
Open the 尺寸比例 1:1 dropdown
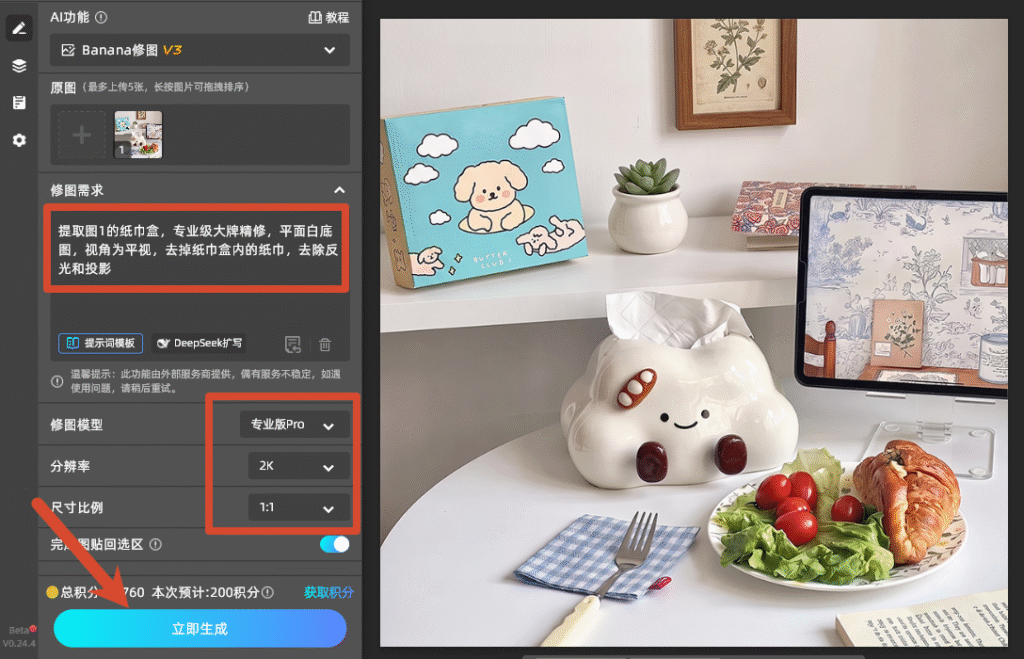click(x=298, y=507)
